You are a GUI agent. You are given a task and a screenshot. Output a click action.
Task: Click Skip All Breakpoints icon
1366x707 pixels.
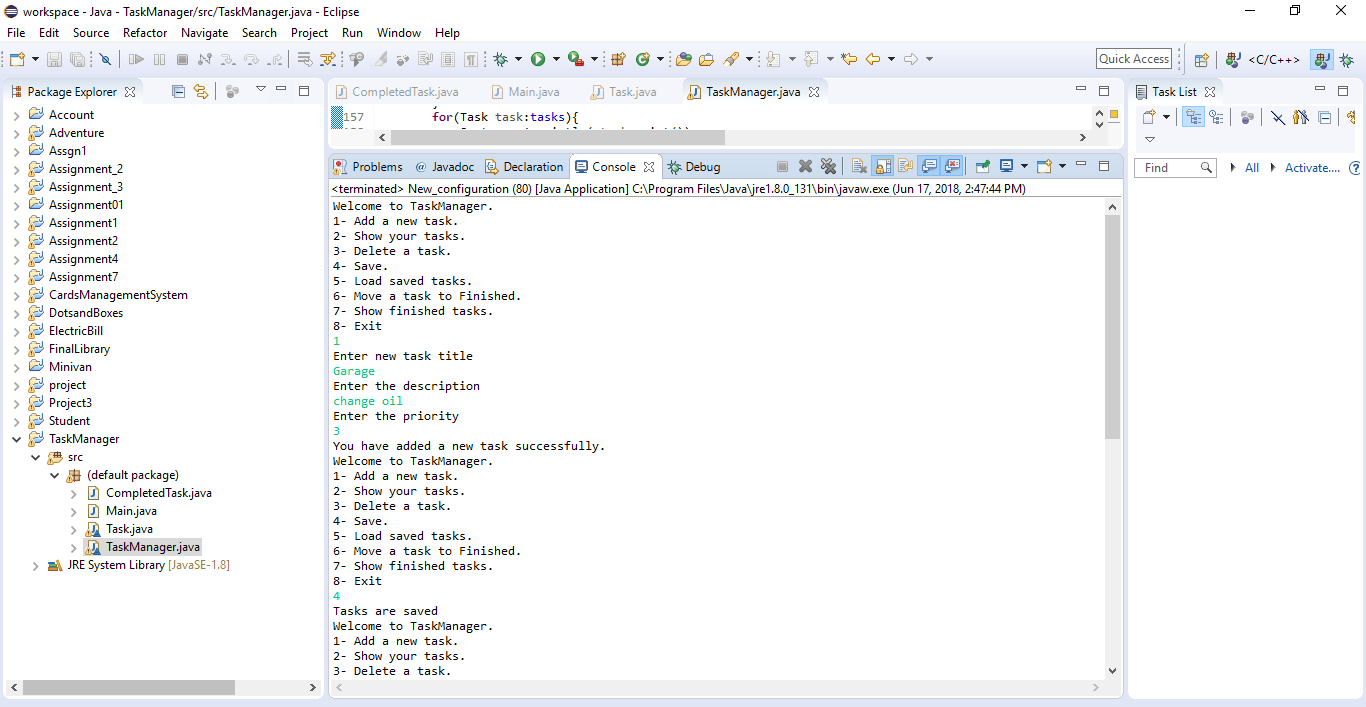105,59
